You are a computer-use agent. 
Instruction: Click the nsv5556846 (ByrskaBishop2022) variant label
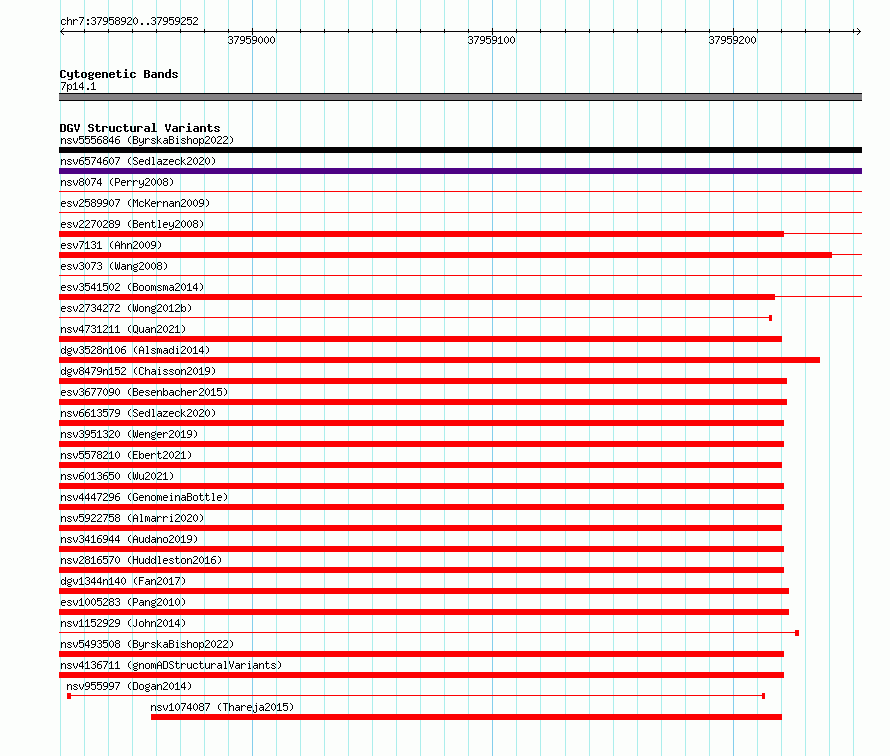point(147,140)
